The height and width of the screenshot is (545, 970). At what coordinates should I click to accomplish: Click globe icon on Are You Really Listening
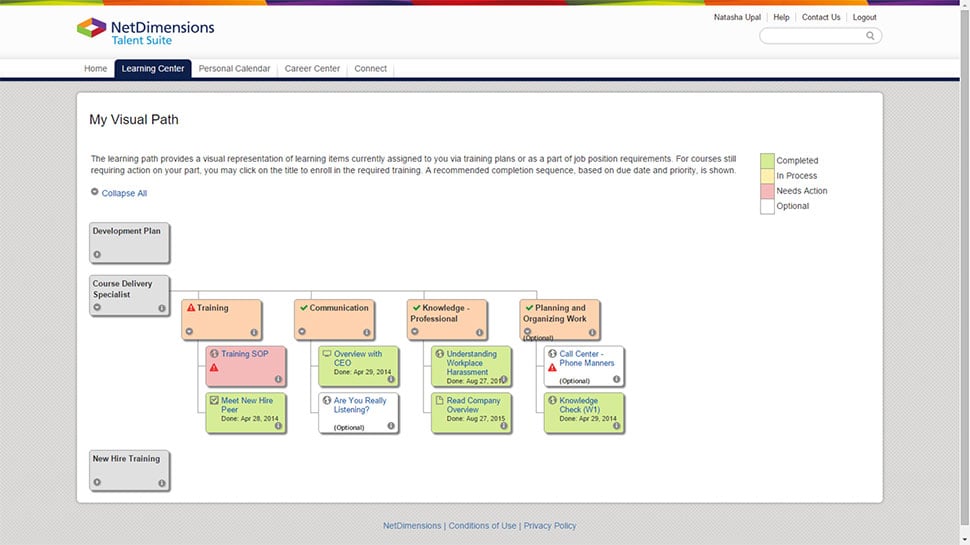tap(327, 400)
